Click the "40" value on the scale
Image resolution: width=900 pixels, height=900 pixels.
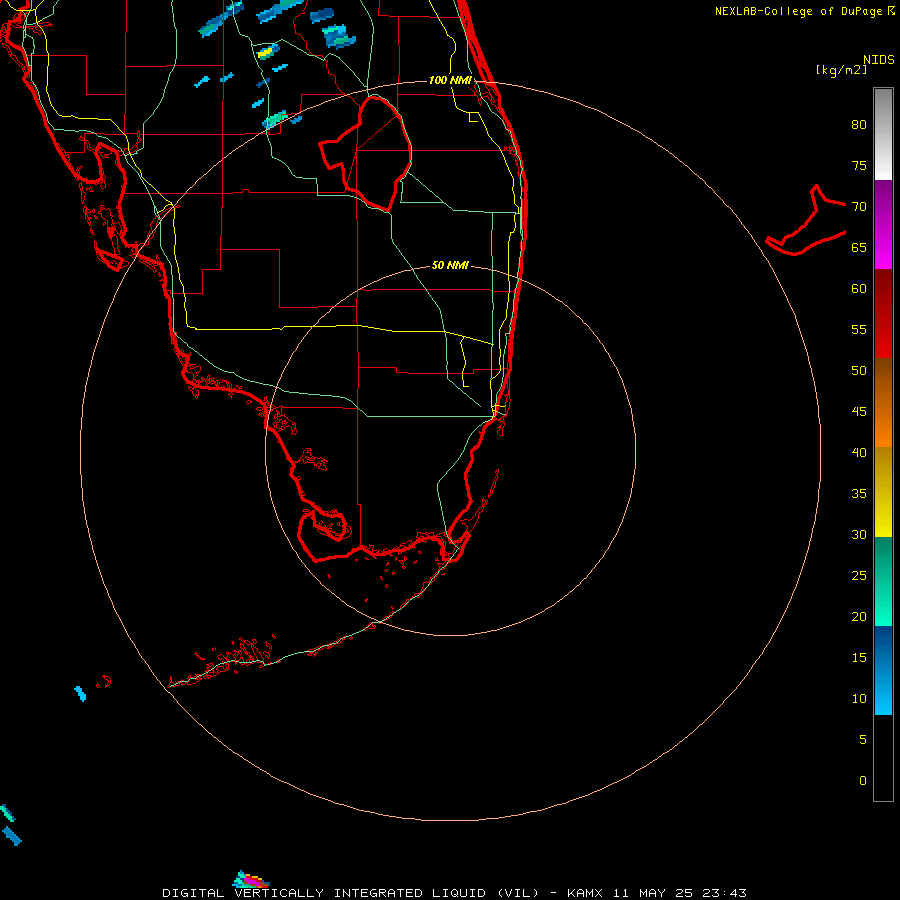pos(859,452)
